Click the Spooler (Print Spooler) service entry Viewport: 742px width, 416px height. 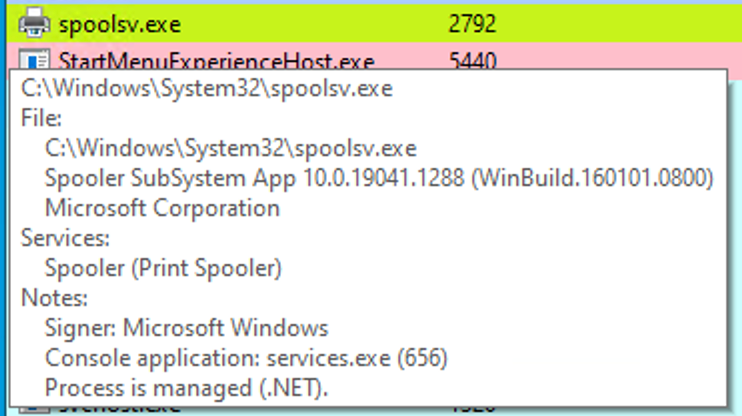[163, 268]
